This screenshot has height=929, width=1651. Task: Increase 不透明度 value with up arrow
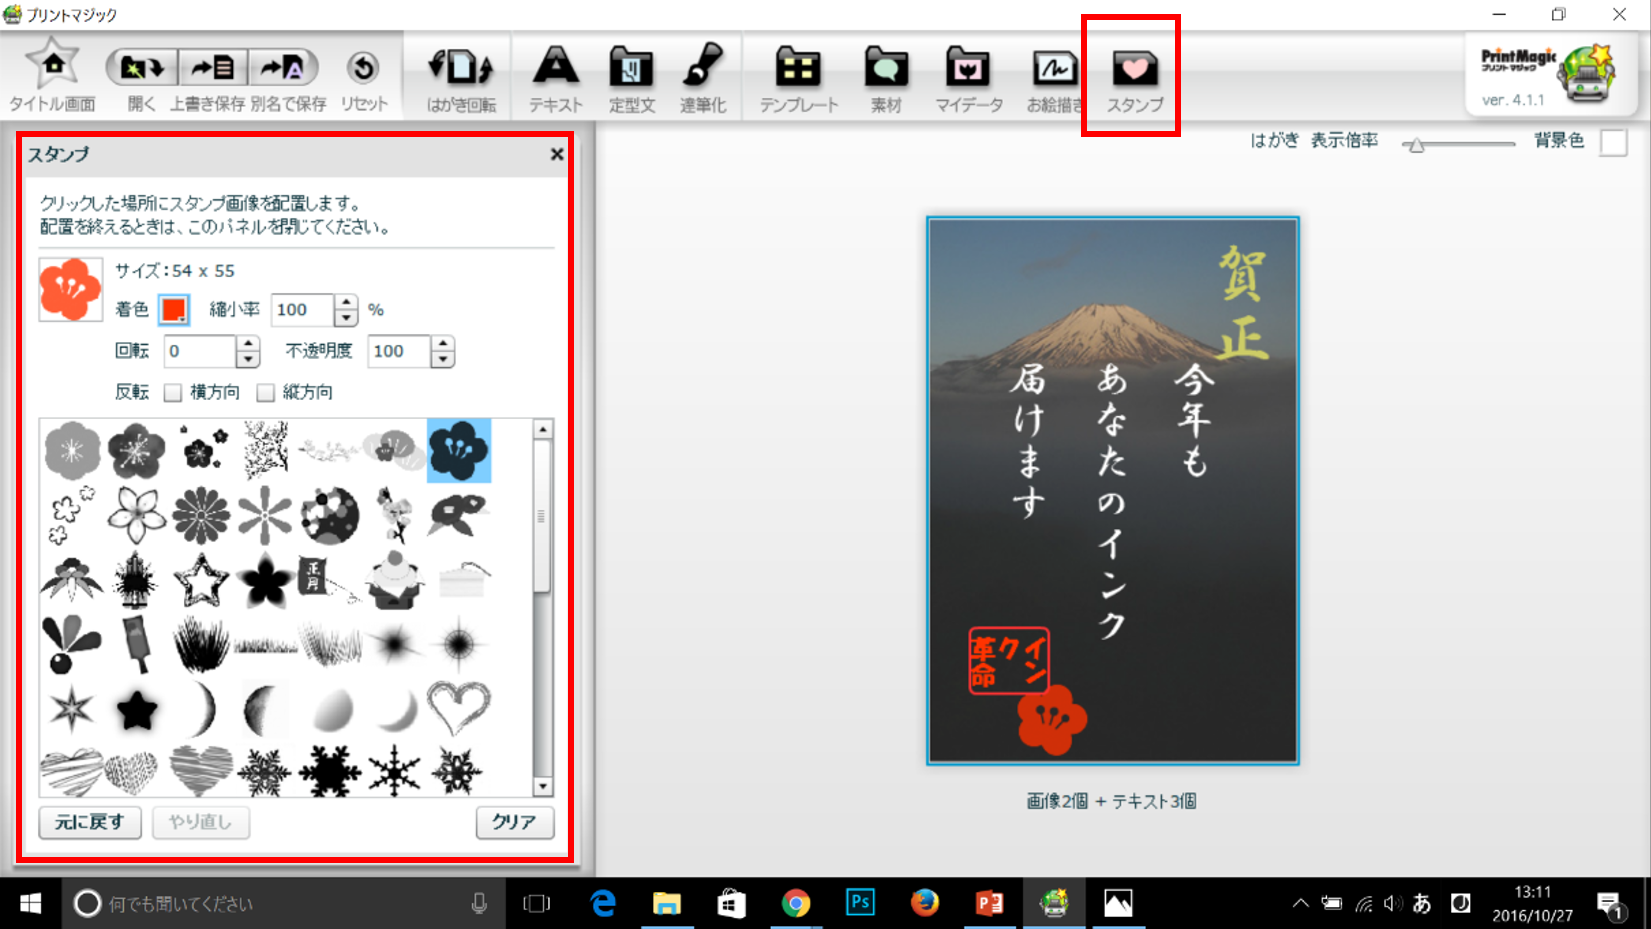point(443,343)
